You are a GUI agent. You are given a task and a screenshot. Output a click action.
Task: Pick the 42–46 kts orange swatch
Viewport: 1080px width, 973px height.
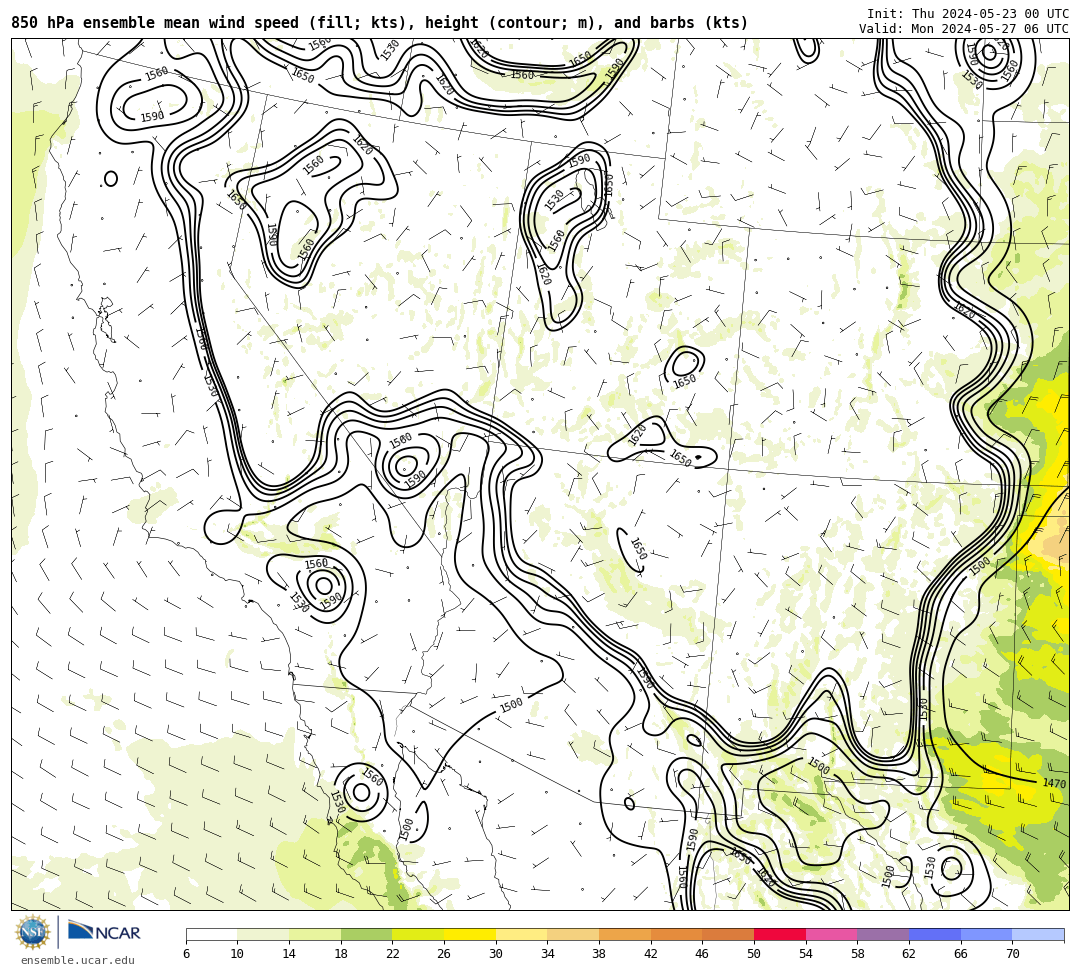(x=676, y=934)
